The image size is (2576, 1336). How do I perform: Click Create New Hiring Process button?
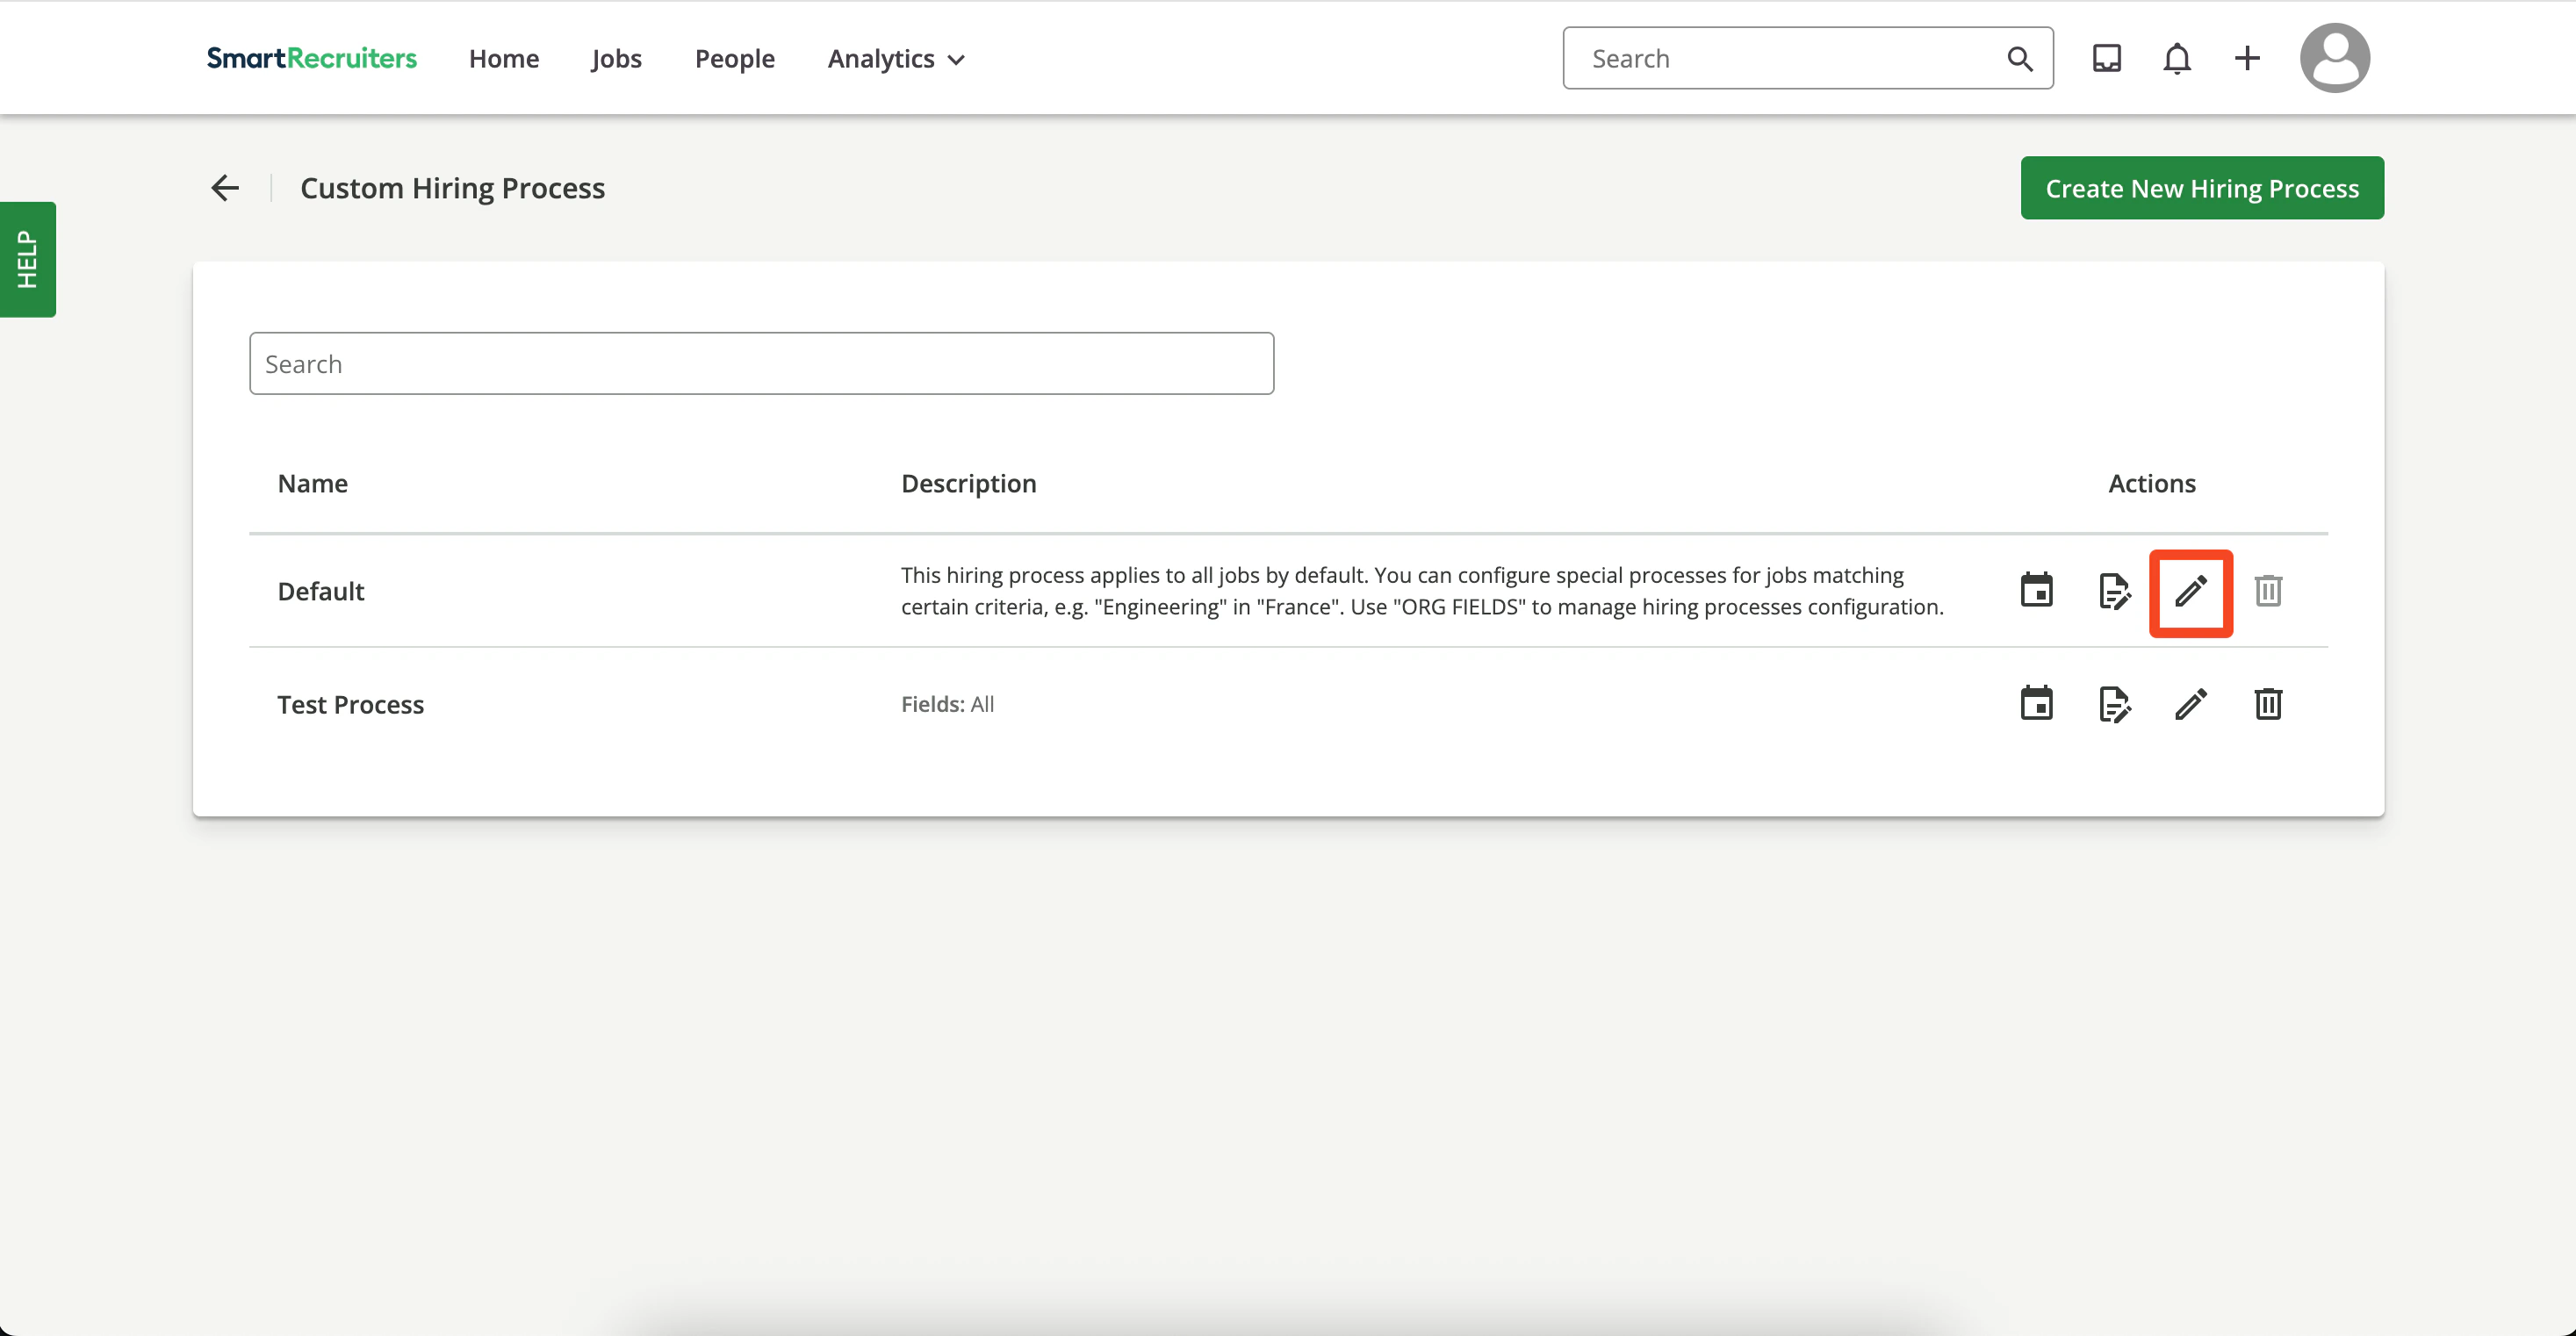coord(2201,187)
